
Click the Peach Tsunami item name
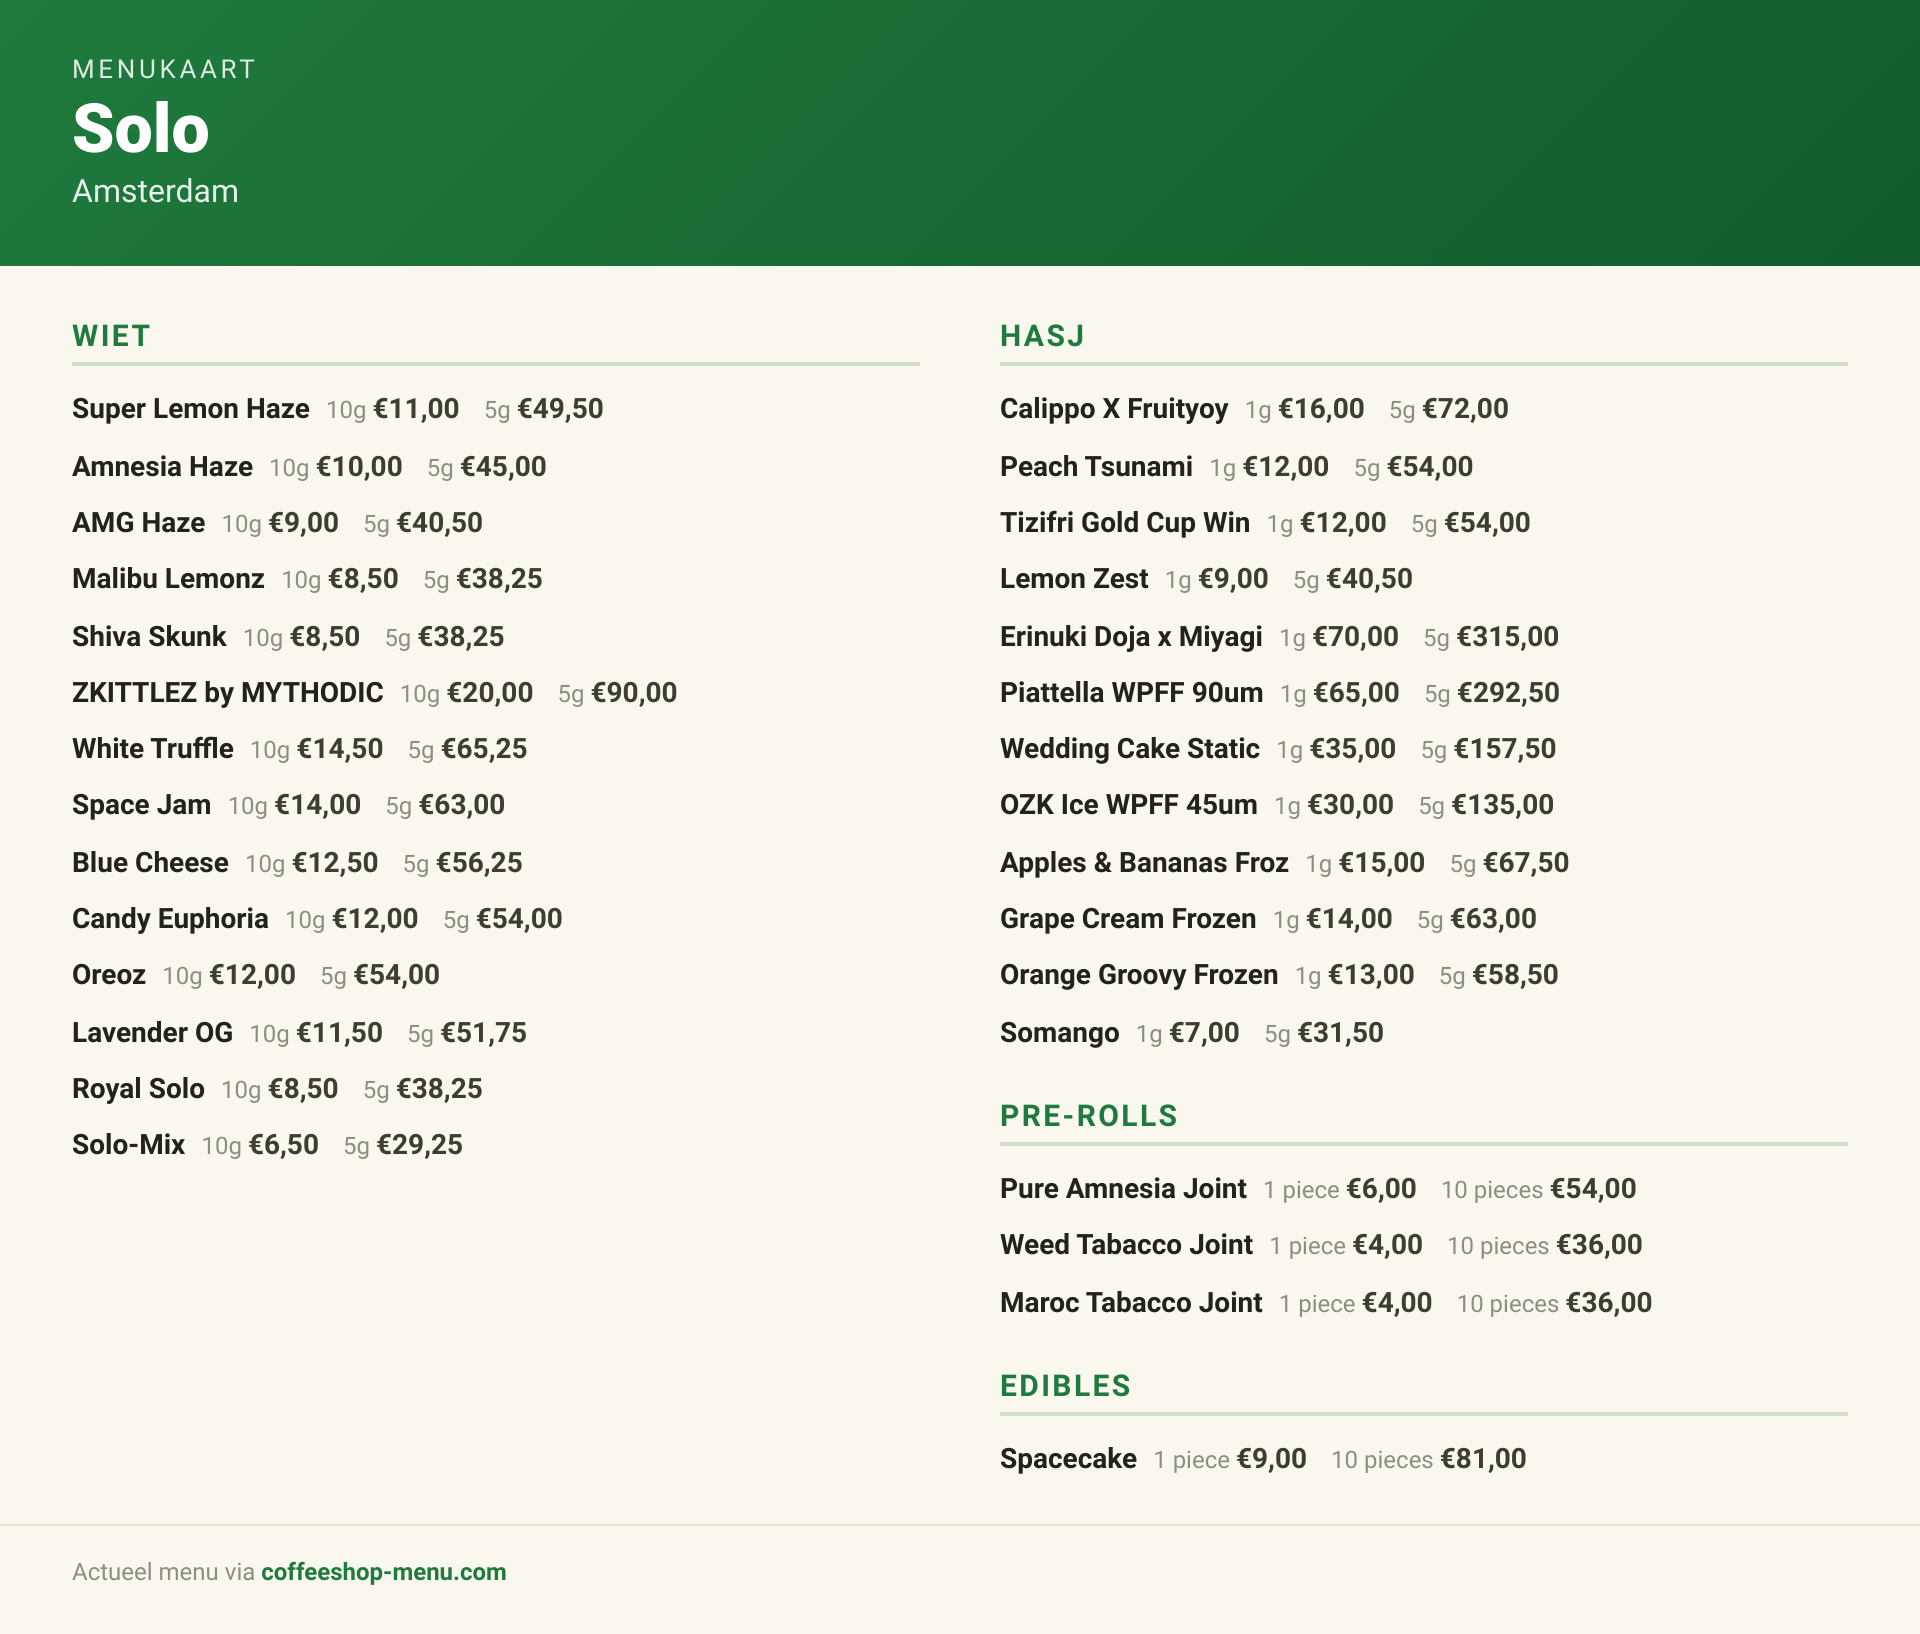1096,467
